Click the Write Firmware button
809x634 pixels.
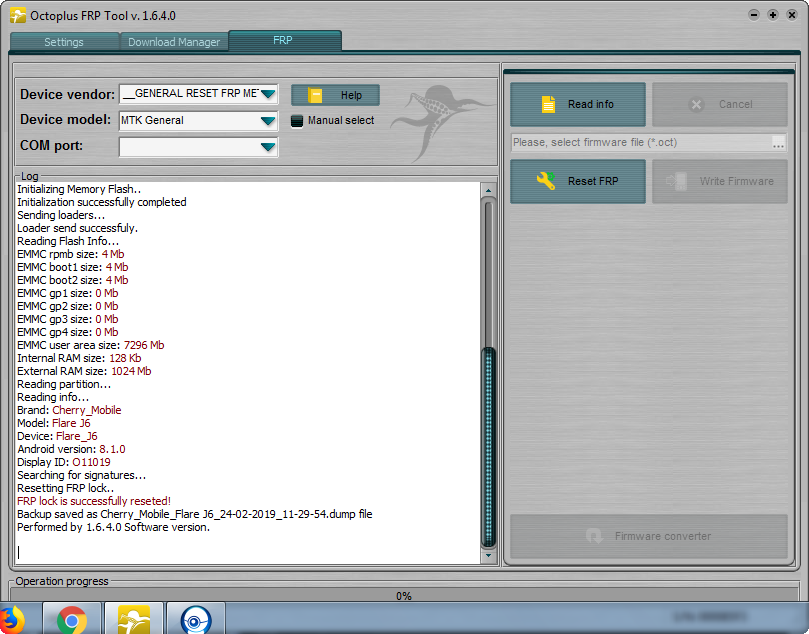coord(720,181)
